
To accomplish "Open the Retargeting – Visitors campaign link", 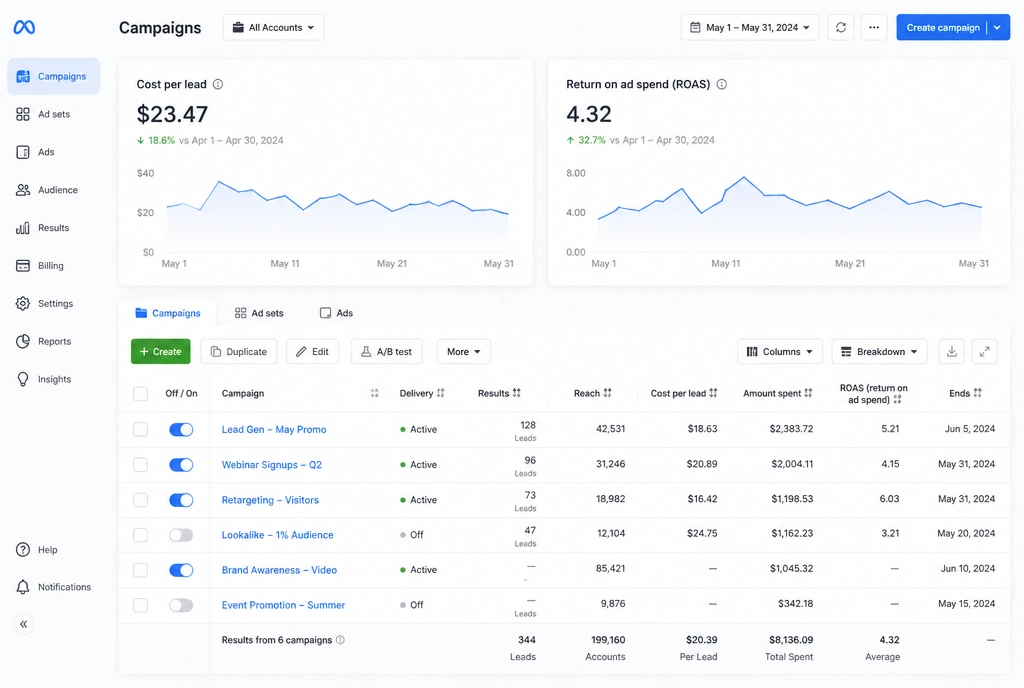I will coord(270,500).
